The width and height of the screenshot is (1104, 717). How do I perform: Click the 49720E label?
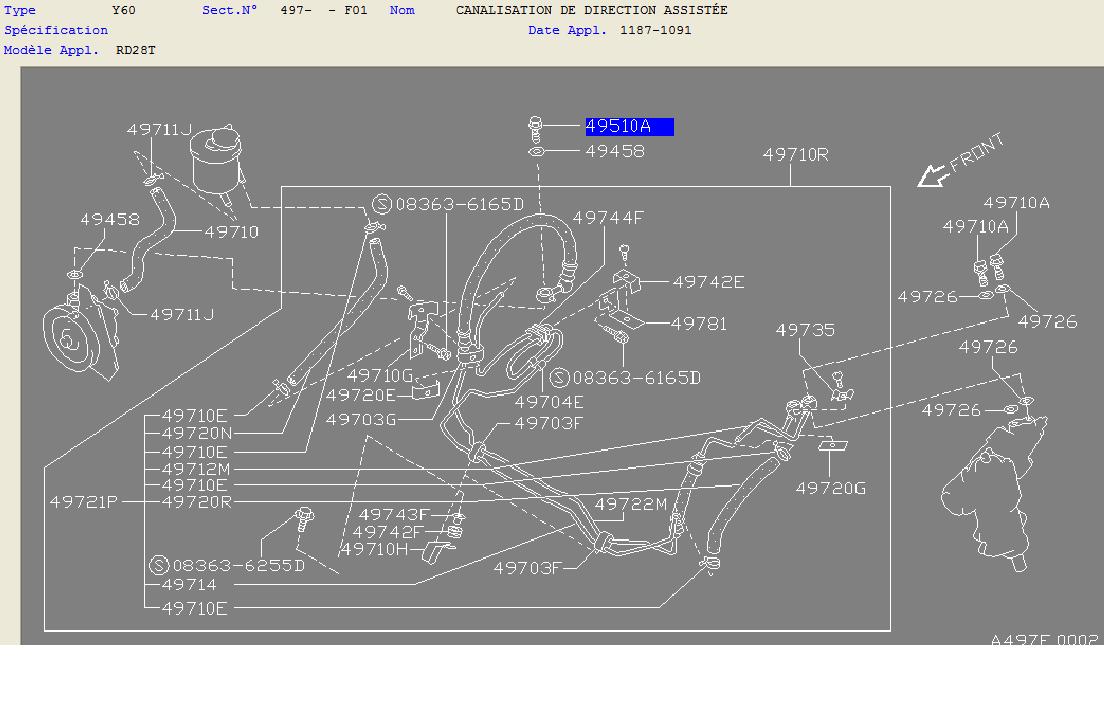pyautogui.click(x=360, y=395)
